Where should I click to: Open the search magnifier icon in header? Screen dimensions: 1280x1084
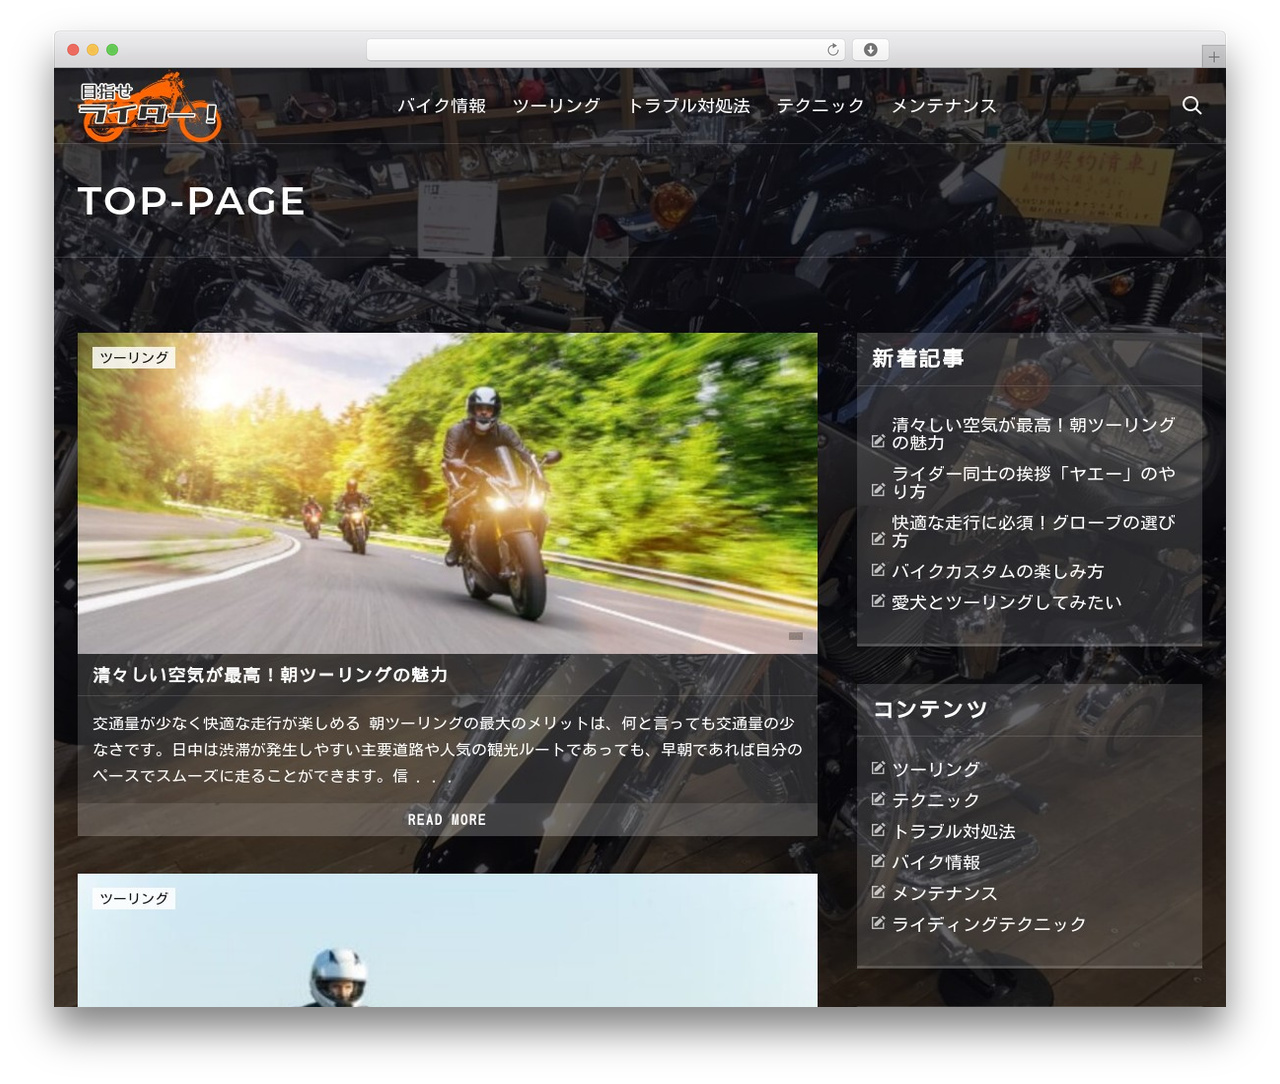(x=1191, y=105)
